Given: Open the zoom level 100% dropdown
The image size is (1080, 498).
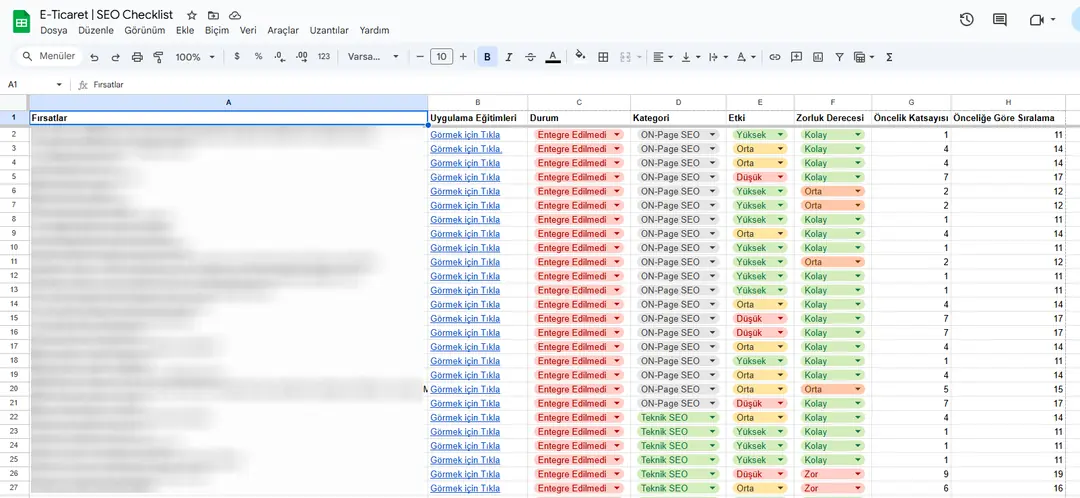Looking at the screenshot, I should pyautogui.click(x=194, y=57).
